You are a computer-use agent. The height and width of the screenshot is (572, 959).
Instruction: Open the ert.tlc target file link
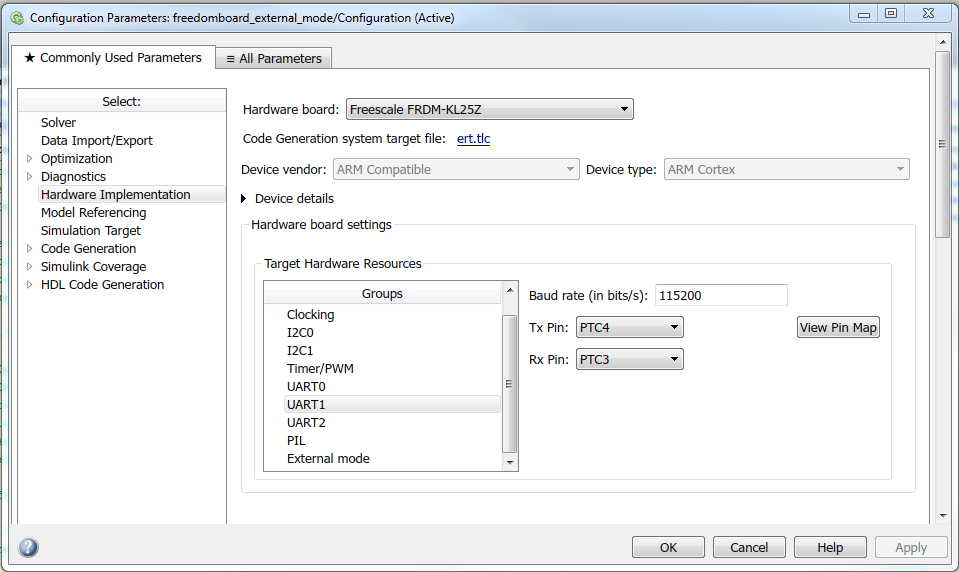coord(473,139)
